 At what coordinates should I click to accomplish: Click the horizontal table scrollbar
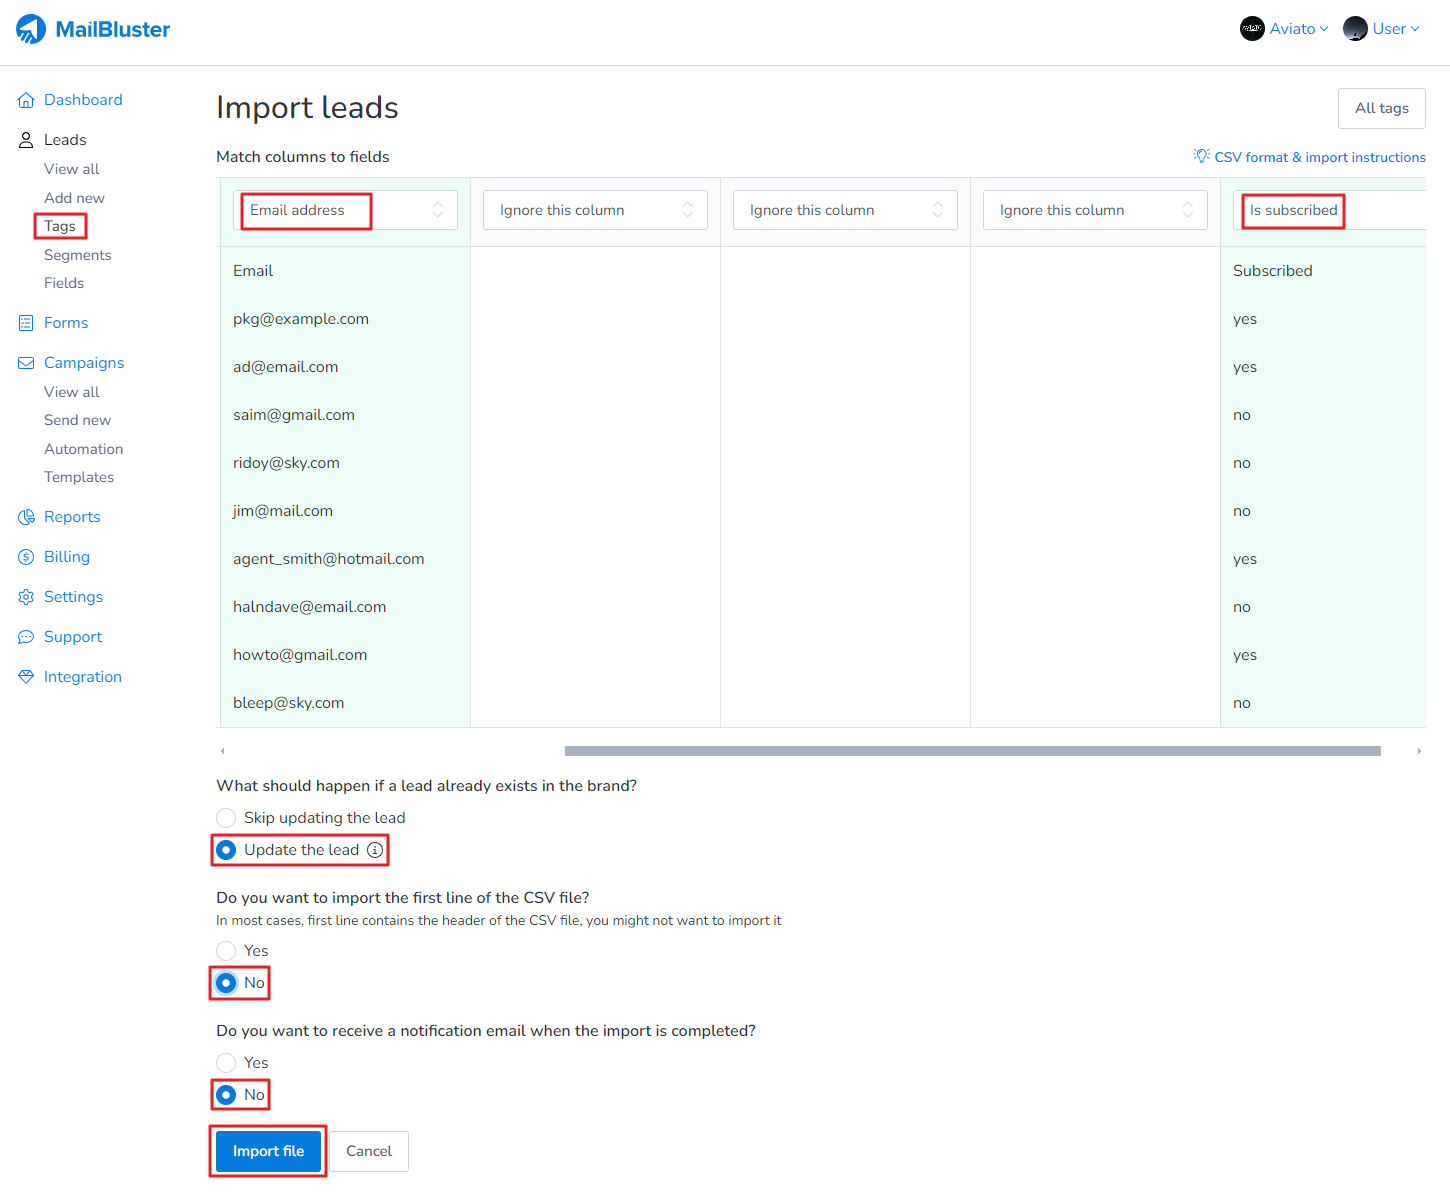click(972, 751)
